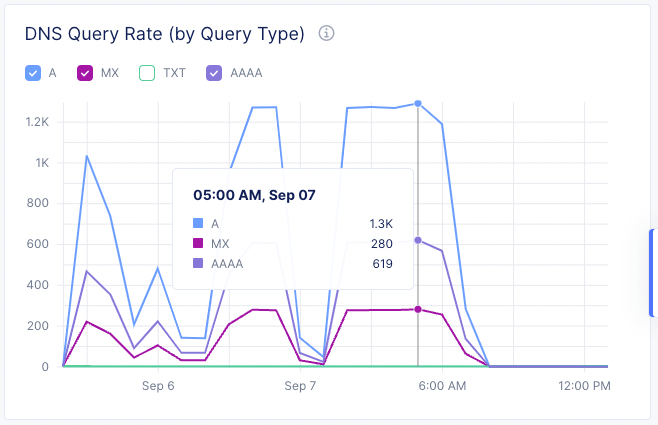Select the 6:00 AM axis tick label
Screen dimensions: 658x425
click(x=442, y=385)
